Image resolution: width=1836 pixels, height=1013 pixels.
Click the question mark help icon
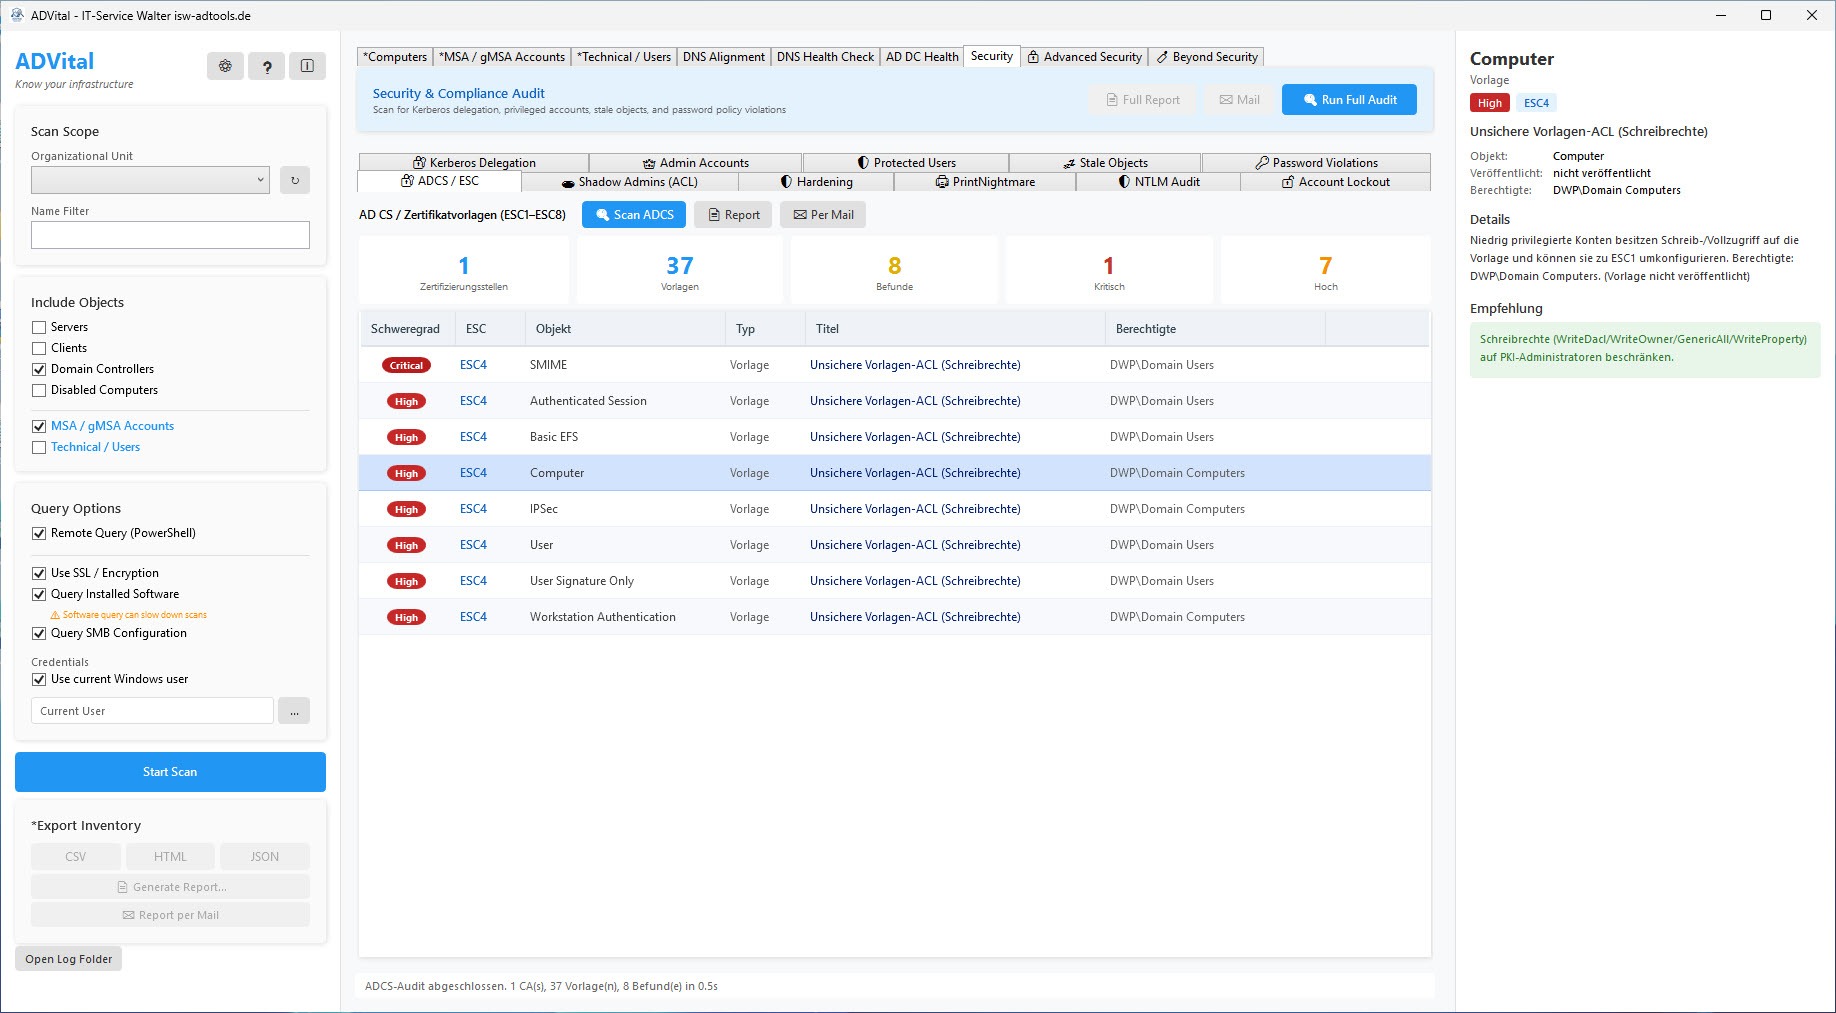266,66
